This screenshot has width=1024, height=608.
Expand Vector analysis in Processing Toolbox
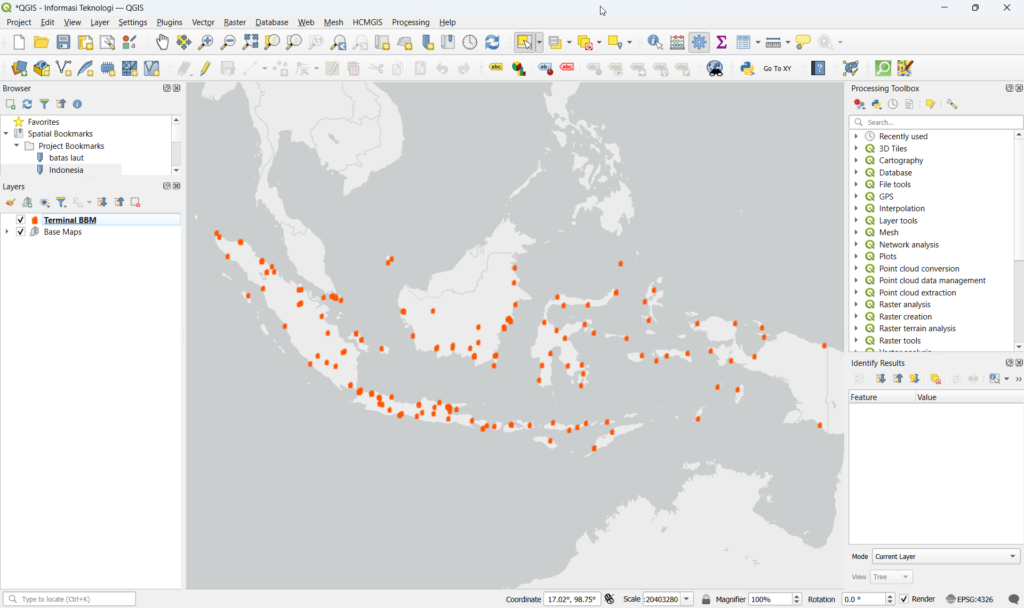click(x=857, y=349)
